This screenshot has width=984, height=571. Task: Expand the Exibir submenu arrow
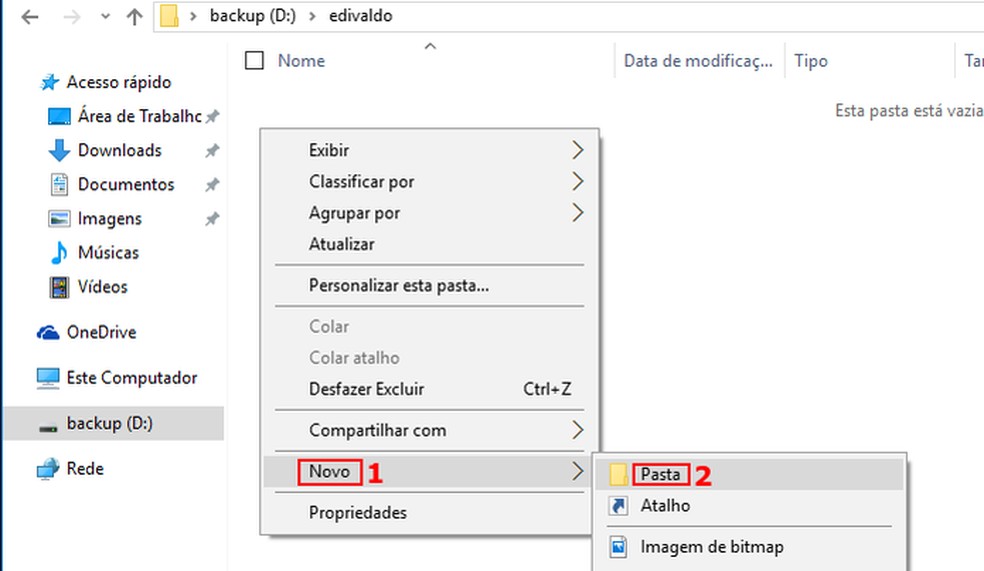pos(577,150)
